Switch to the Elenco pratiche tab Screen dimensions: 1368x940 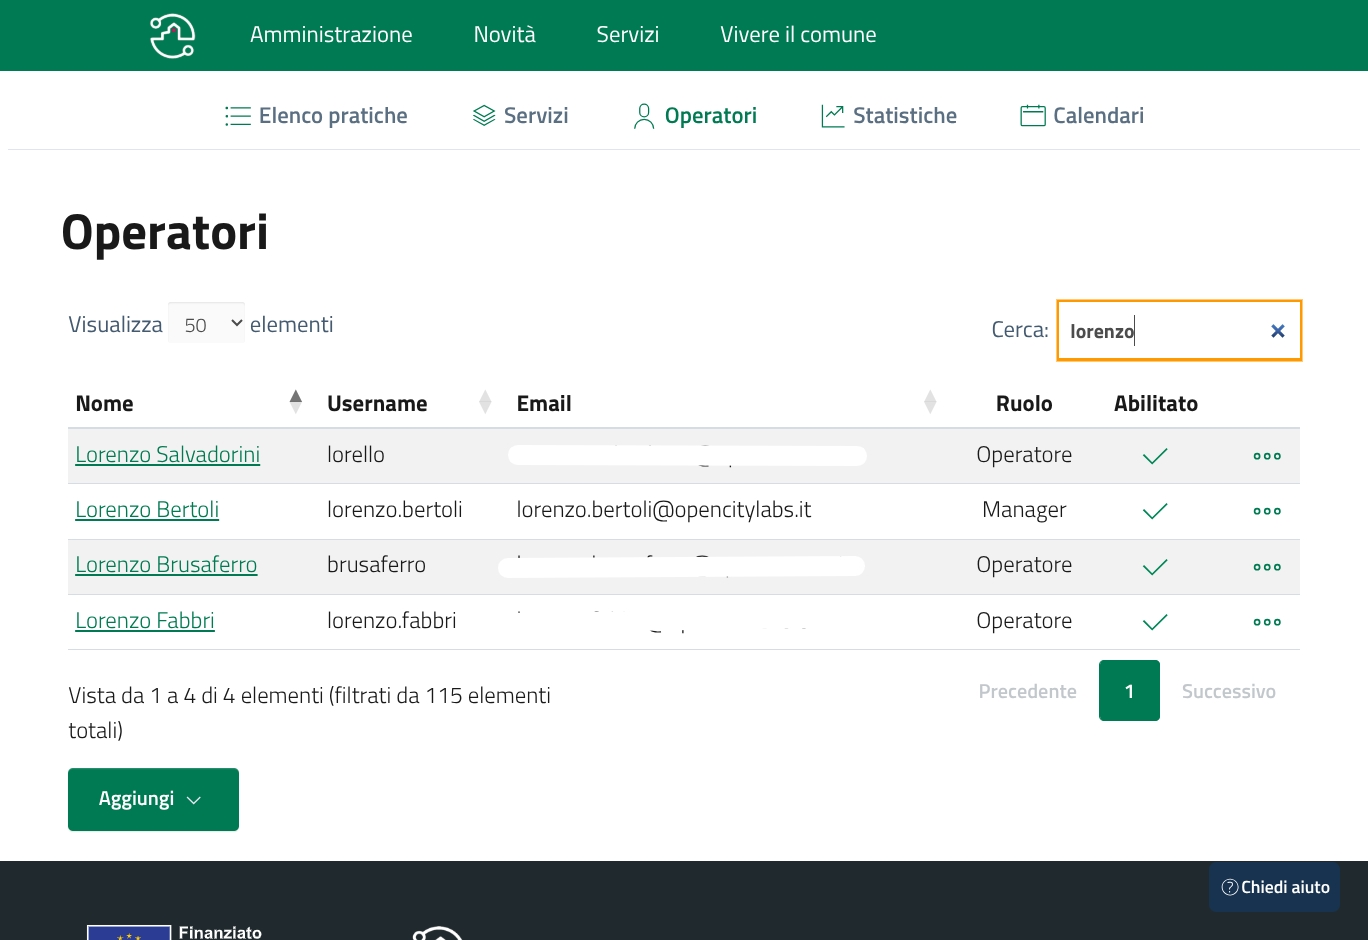point(316,116)
